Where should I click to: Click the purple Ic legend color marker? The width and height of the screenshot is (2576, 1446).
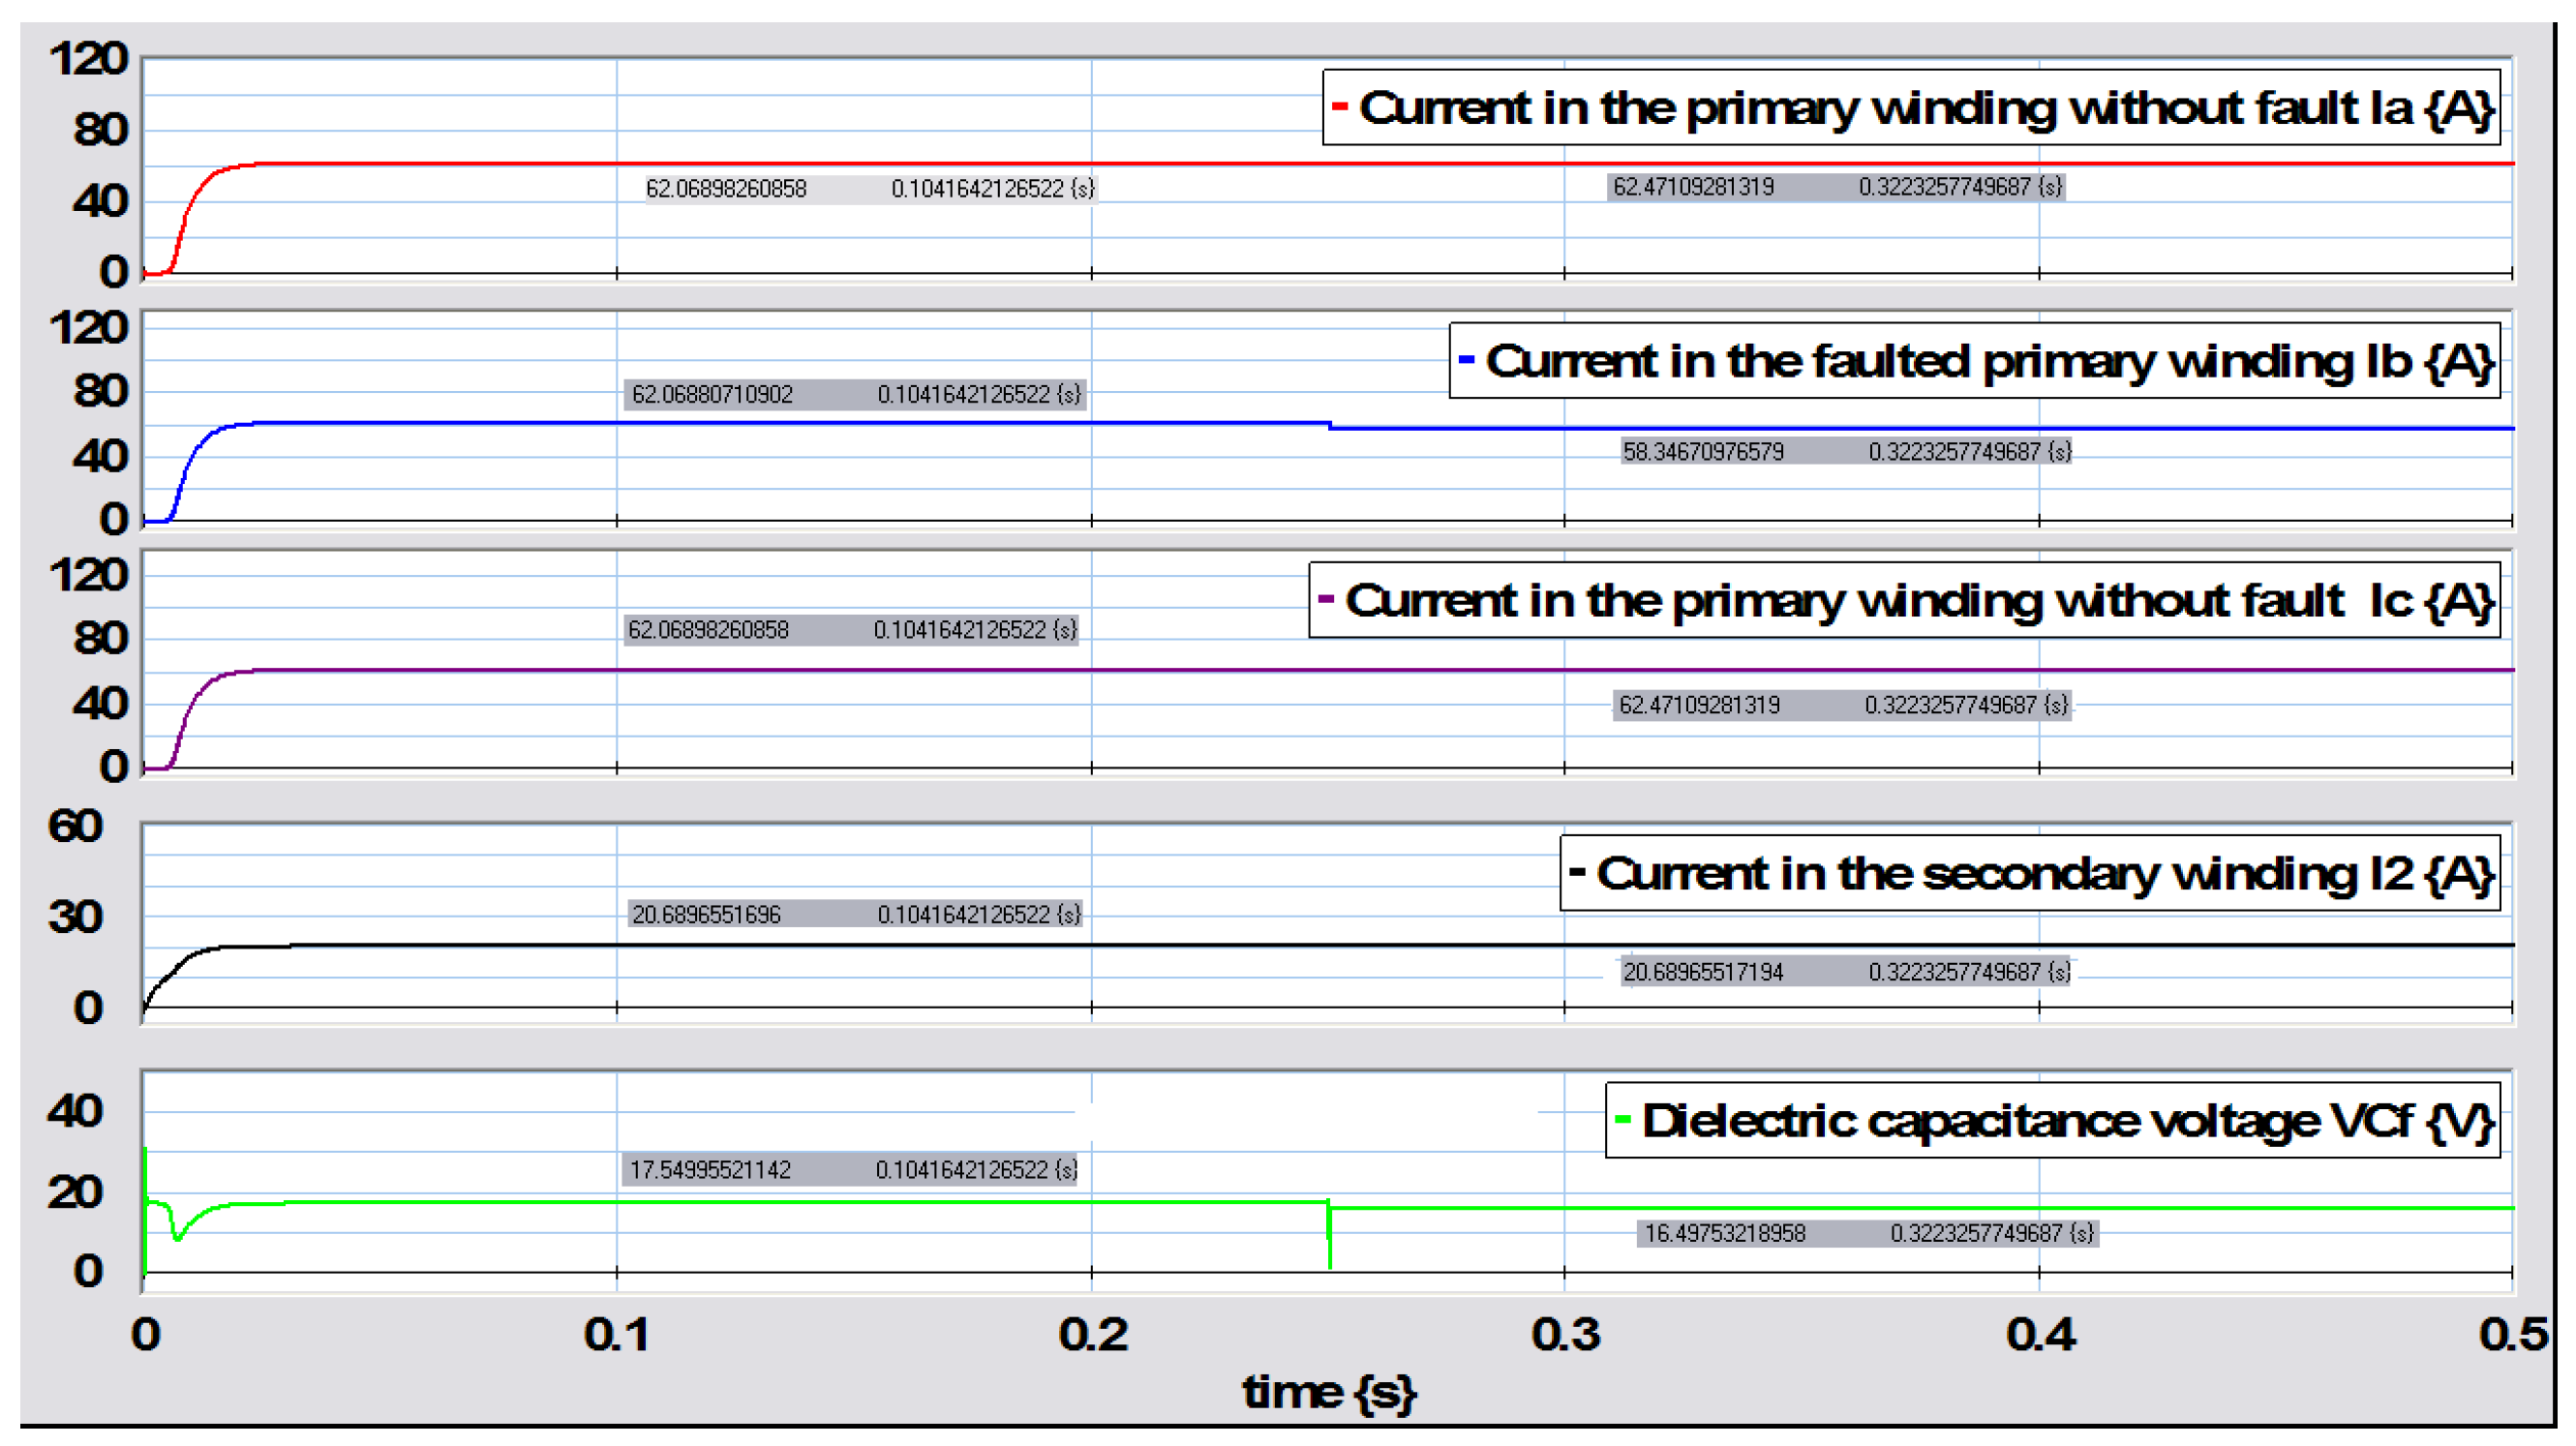pyautogui.click(x=1326, y=598)
